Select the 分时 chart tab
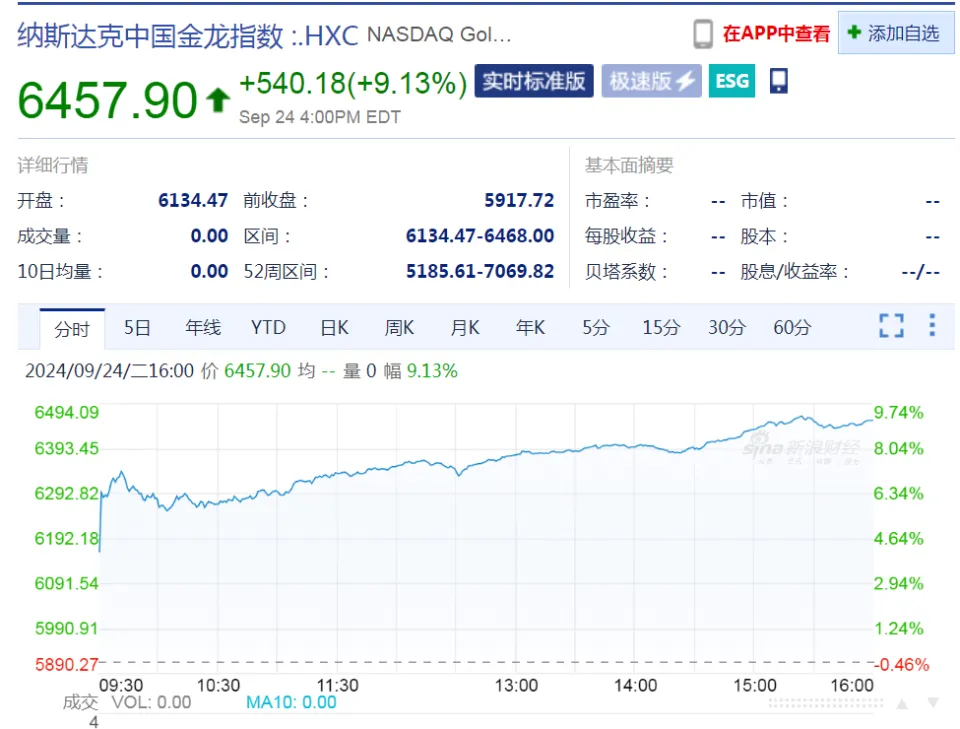 pos(72,328)
